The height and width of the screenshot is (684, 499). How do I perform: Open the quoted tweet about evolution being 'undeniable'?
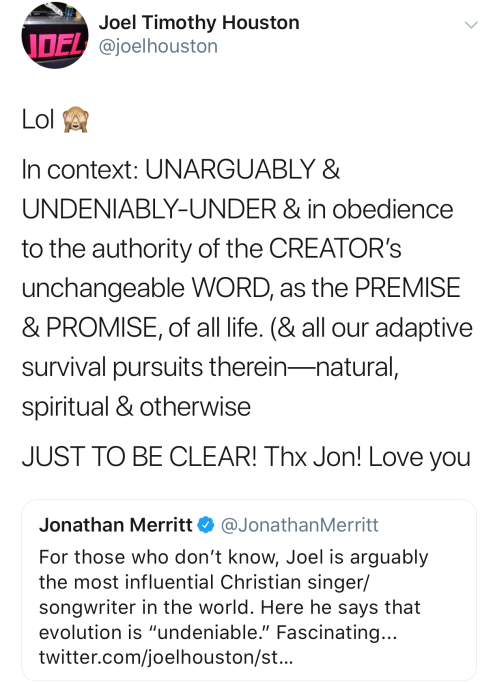249,590
